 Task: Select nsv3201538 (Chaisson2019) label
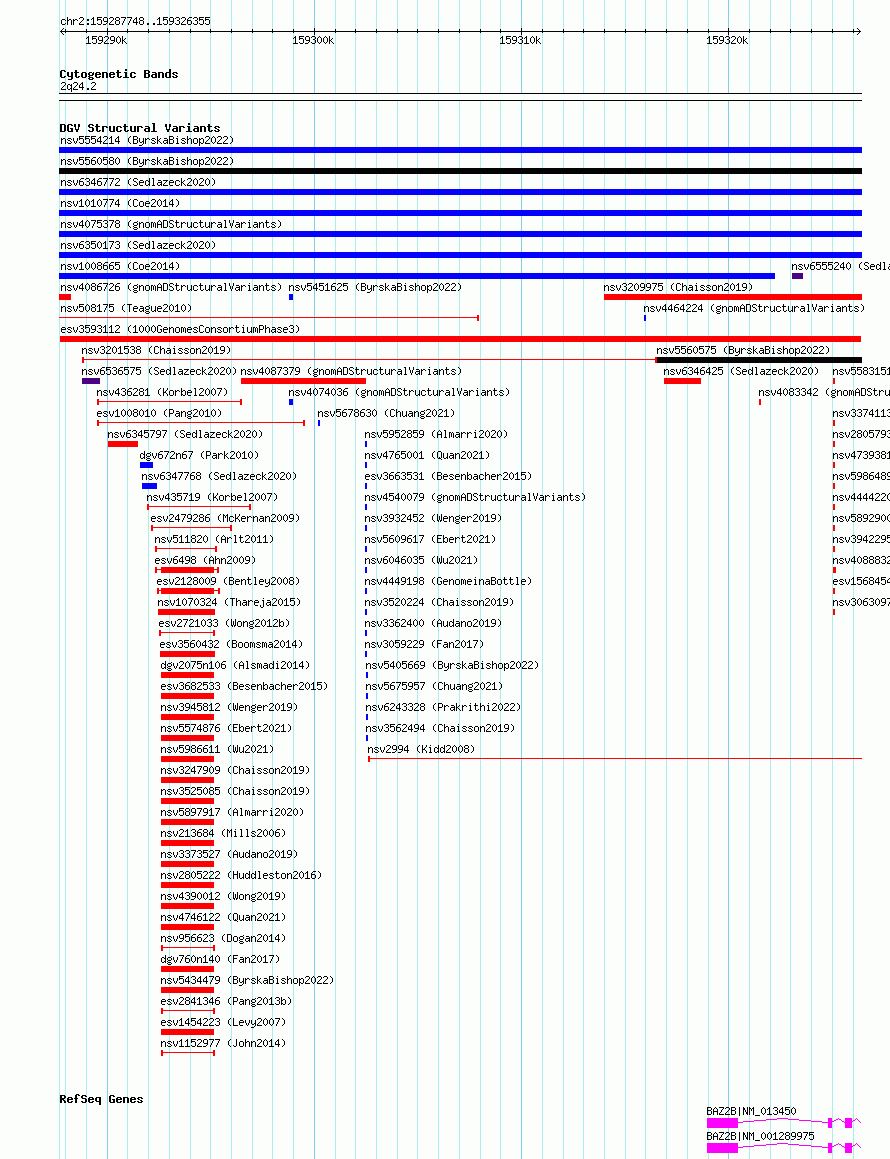pos(156,350)
